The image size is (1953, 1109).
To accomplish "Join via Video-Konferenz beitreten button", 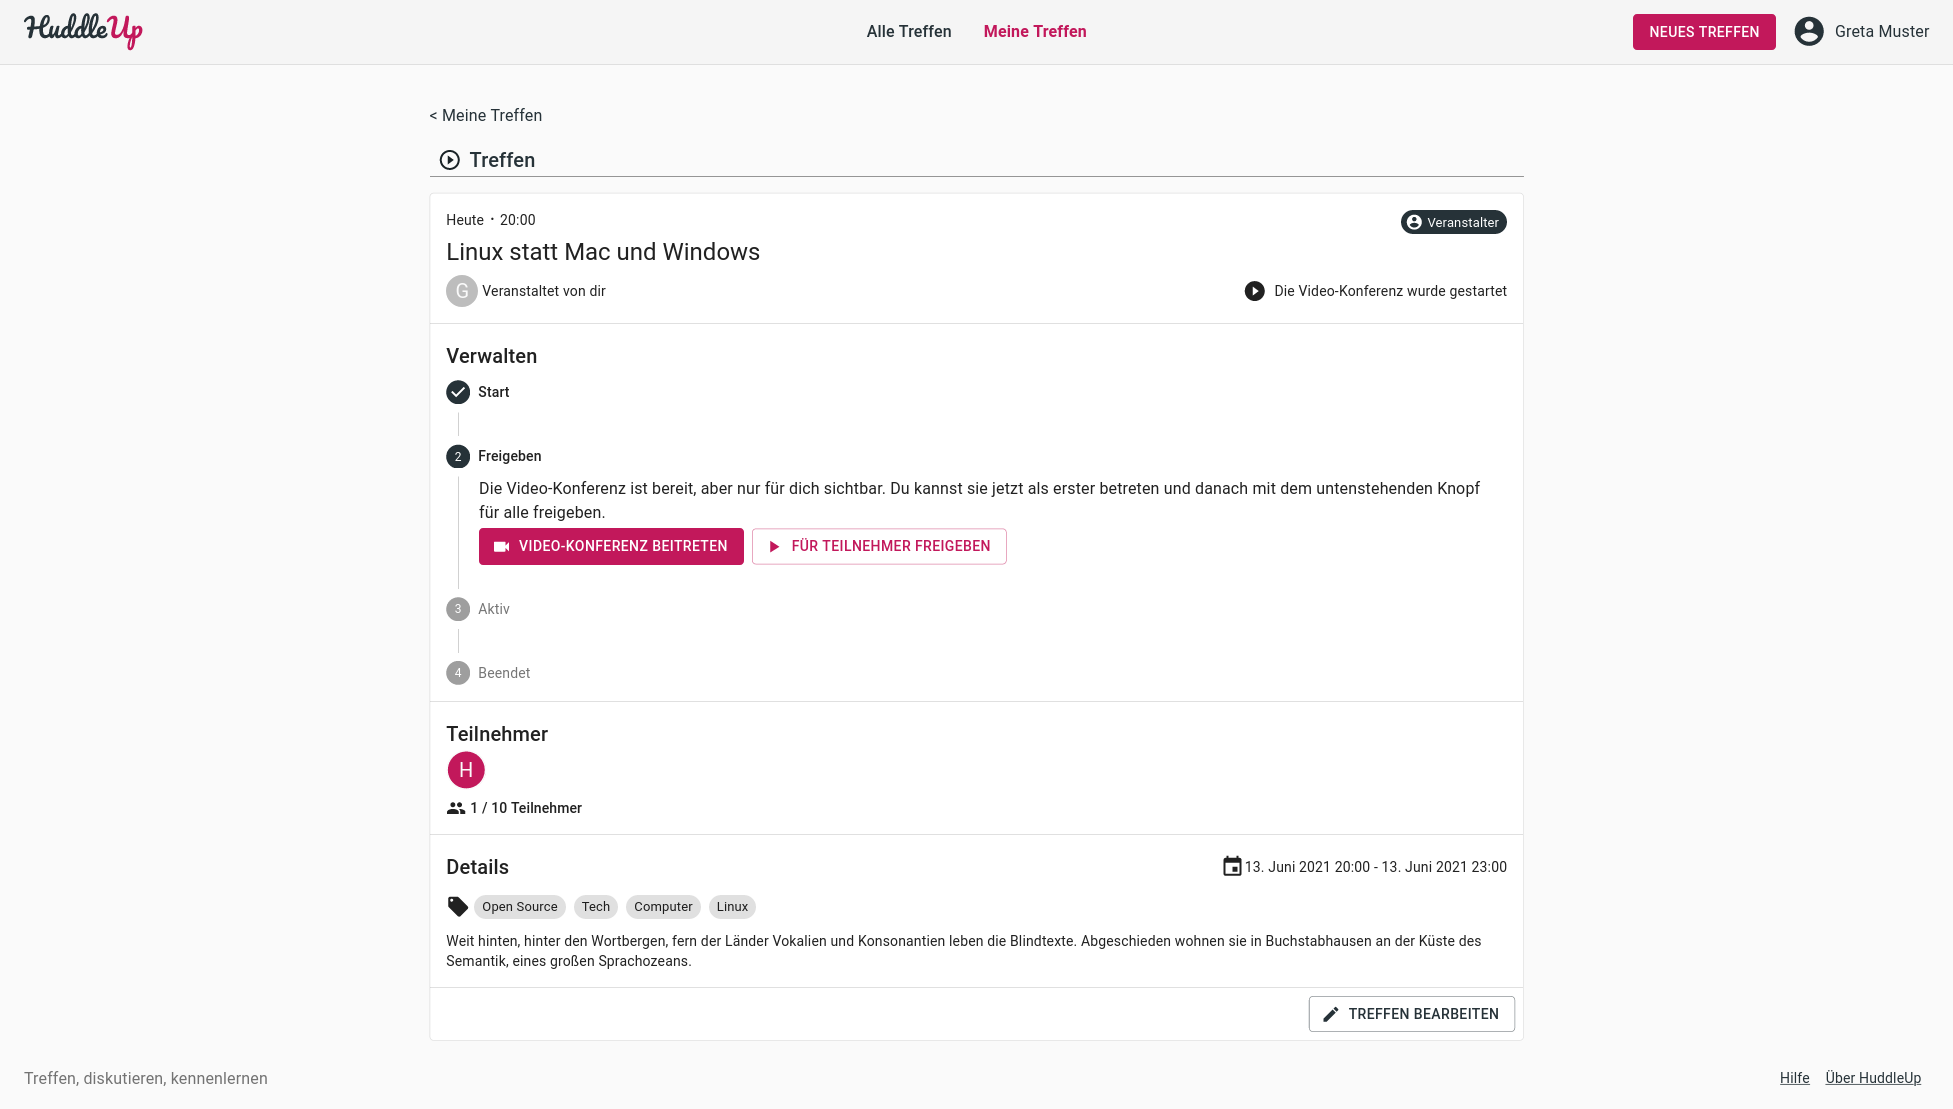I will [x=611, y=546].
